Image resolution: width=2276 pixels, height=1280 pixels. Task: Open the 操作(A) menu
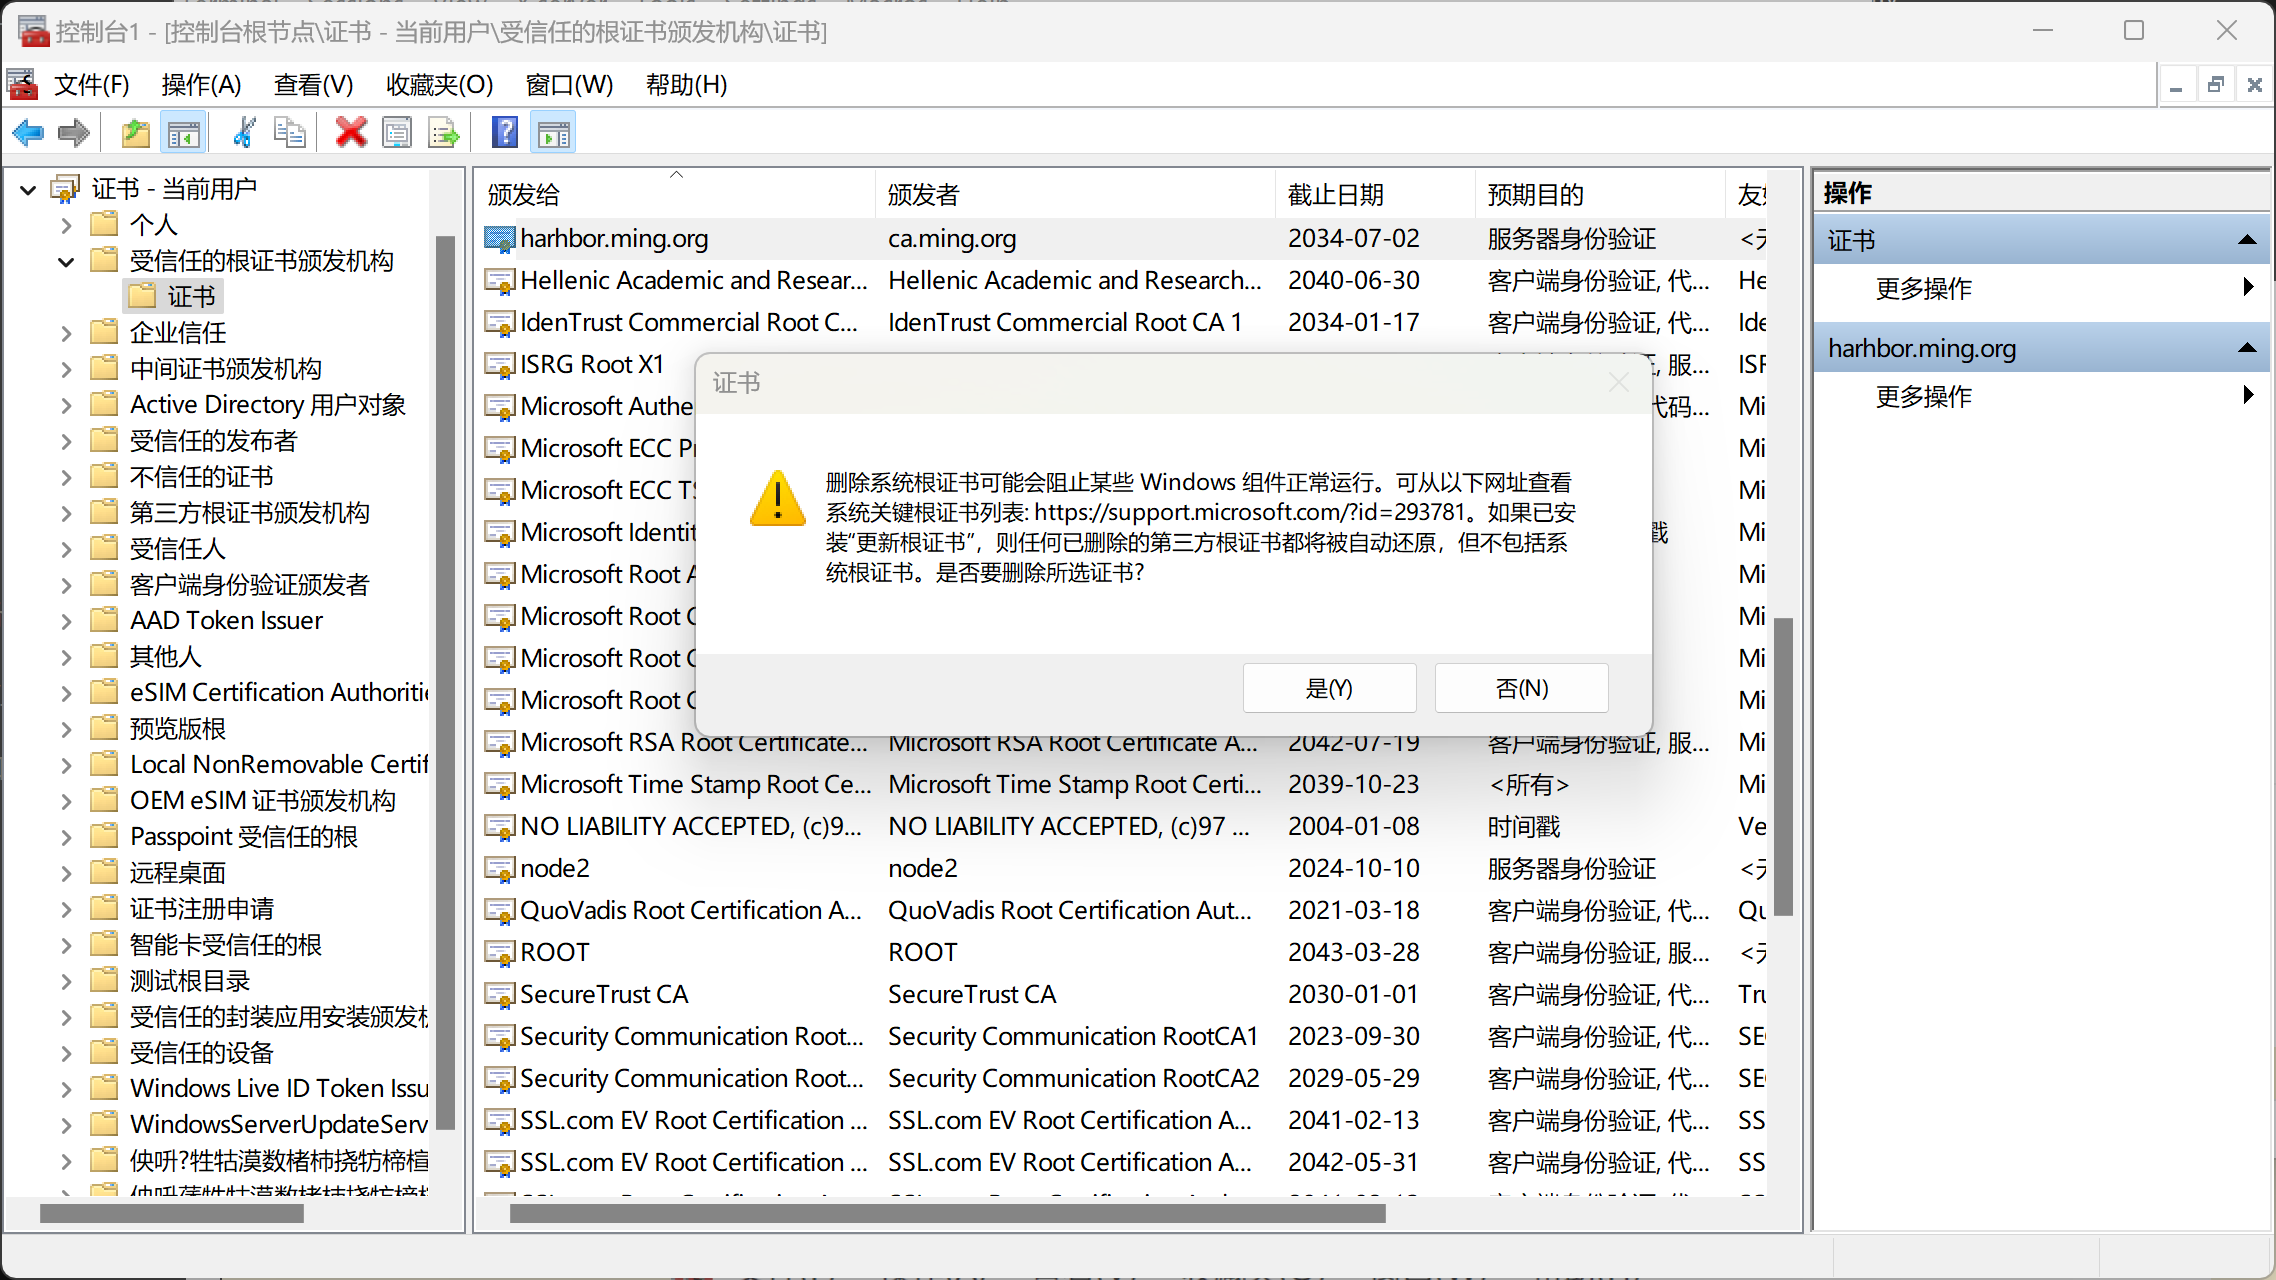(201, 85)
